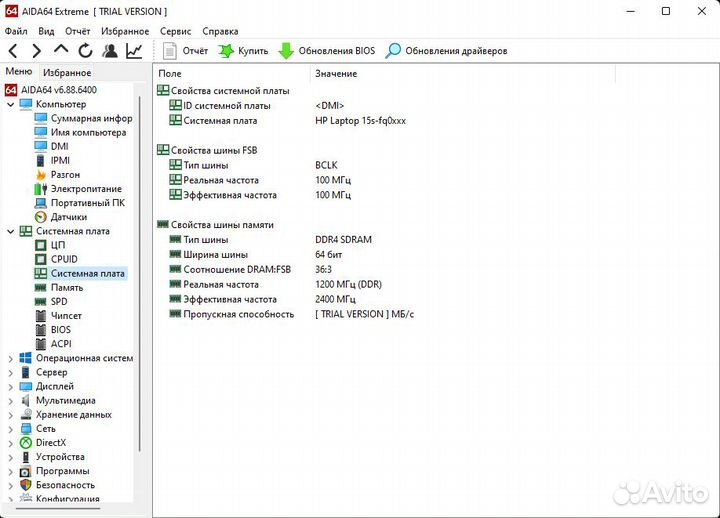Screen dimensions: 720x518
Task: Select the Датчики sensor item
Action: 68,217
